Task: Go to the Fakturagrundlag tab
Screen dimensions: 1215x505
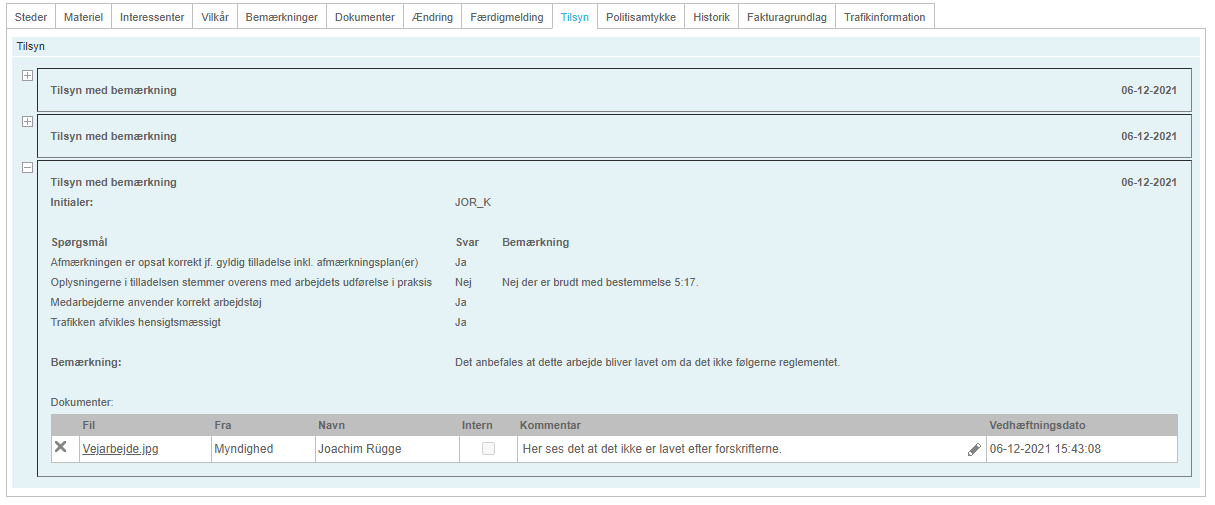Action: [787, 17]
